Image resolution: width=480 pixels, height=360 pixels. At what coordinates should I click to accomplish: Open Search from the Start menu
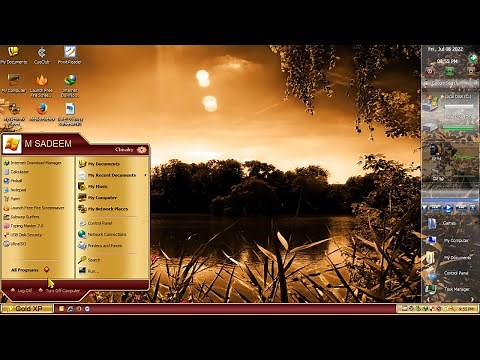click(89, 260)
